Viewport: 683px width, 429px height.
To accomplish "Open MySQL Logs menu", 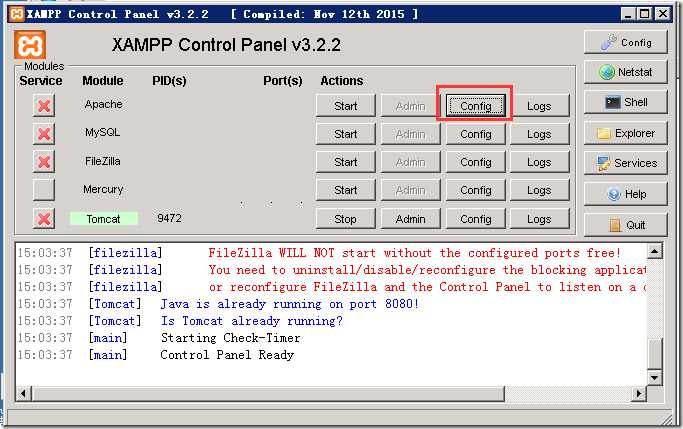I will pyautogui.click(x=539, y=134).
